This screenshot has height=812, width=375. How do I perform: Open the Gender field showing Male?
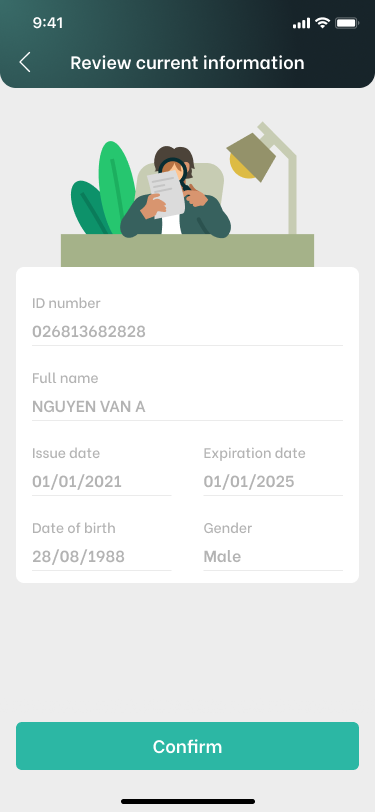[x=273, y=557]
